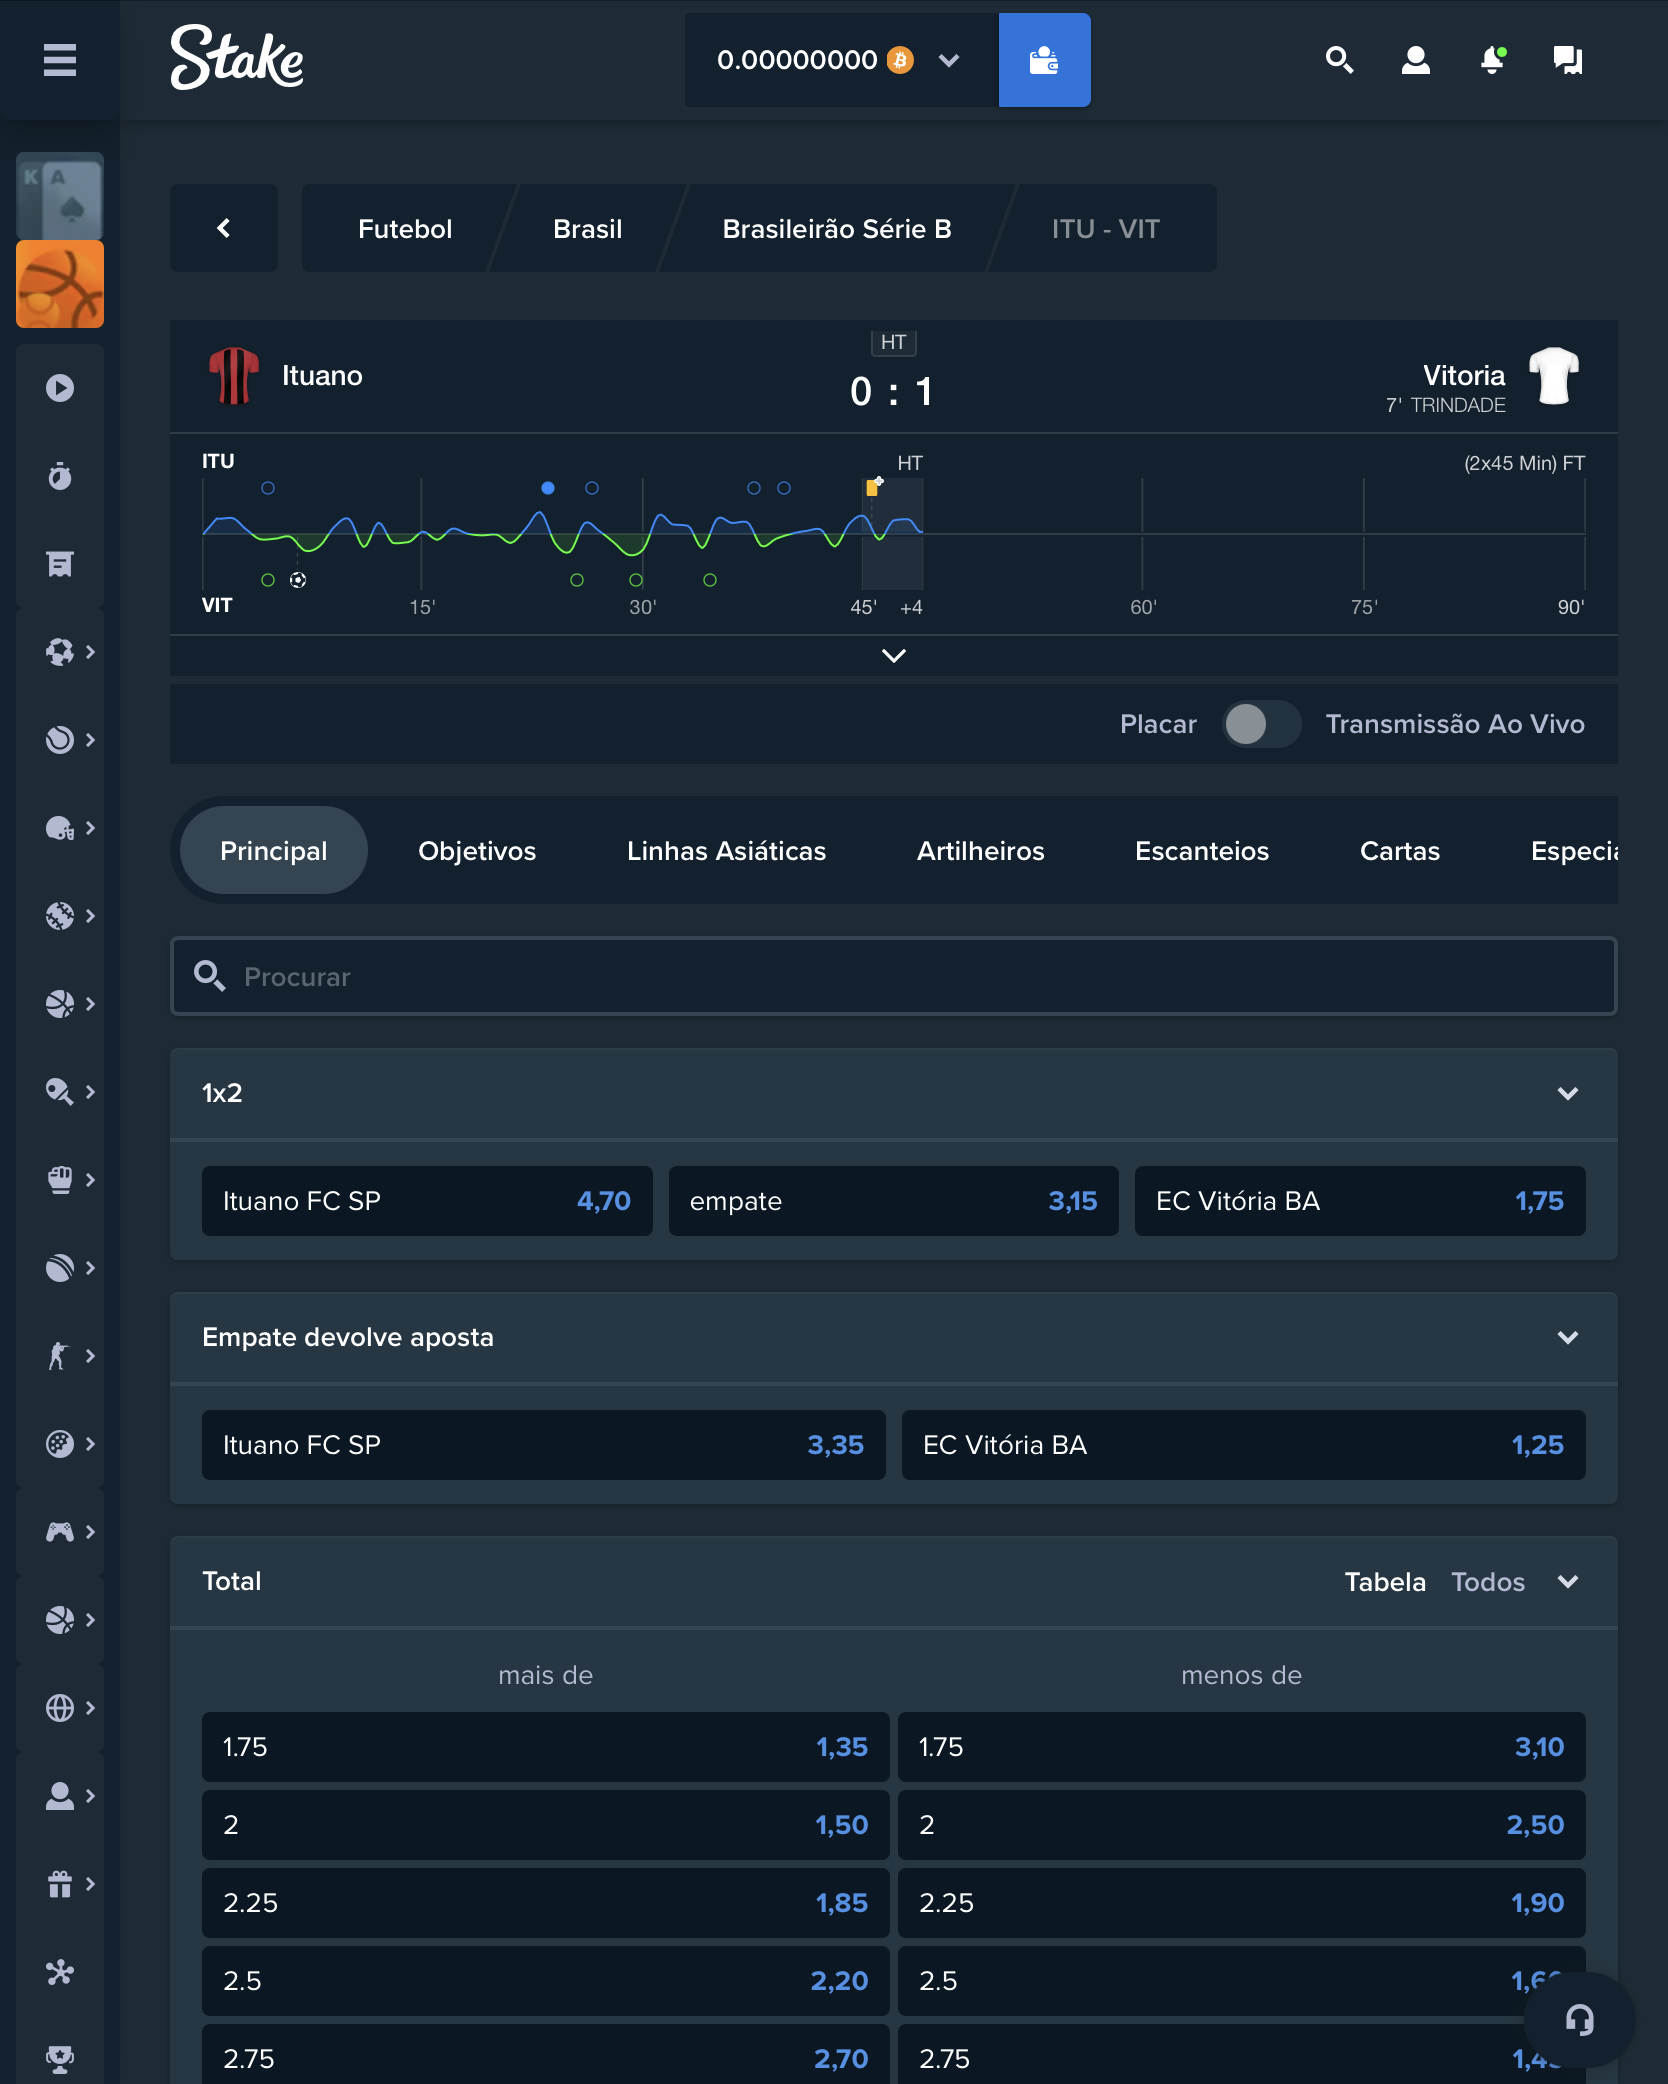Toggle Placar / Transmissão Ao Vivo switch
The image size is (1668, 2084).
point(1261,724)
